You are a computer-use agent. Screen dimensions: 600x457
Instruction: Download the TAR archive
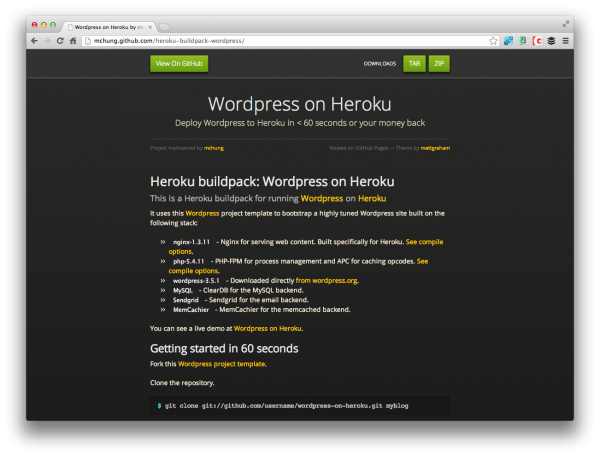(x=414, y=64)
